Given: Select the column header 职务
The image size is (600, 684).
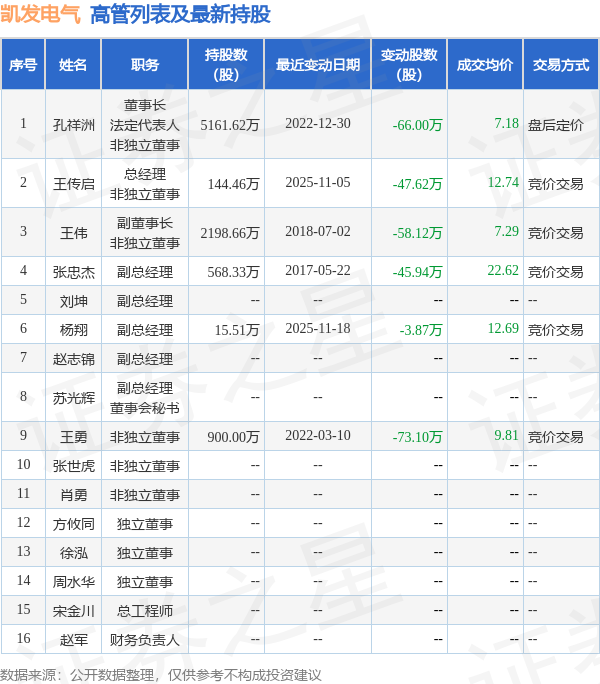Looking at the screenshot, I should [145, 65].
